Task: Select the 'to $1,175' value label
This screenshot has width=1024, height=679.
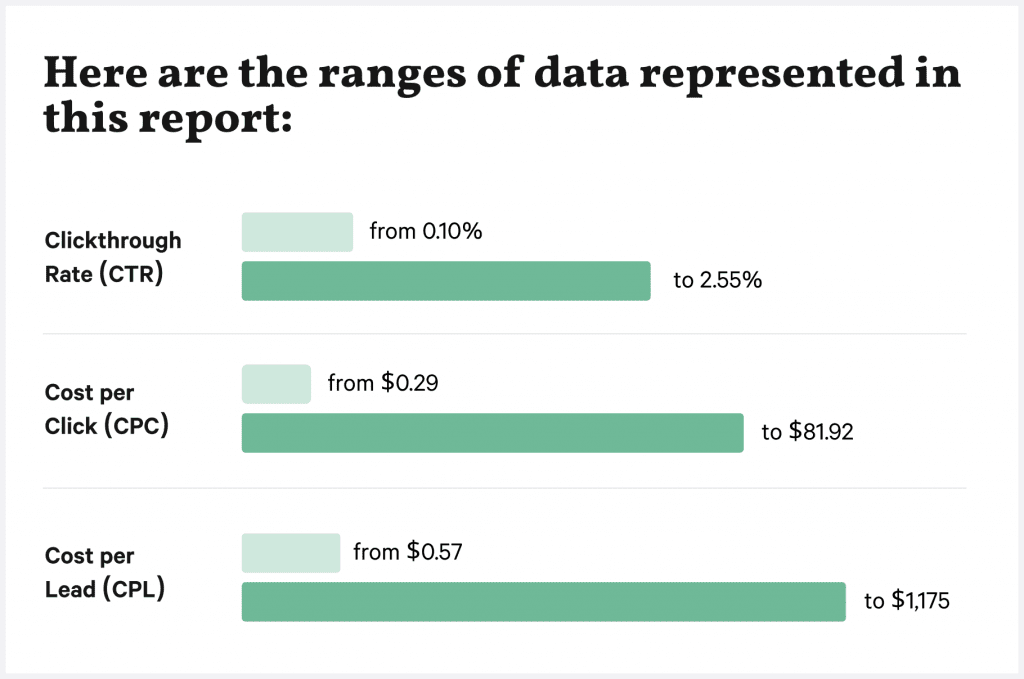Action: point(906,602)
